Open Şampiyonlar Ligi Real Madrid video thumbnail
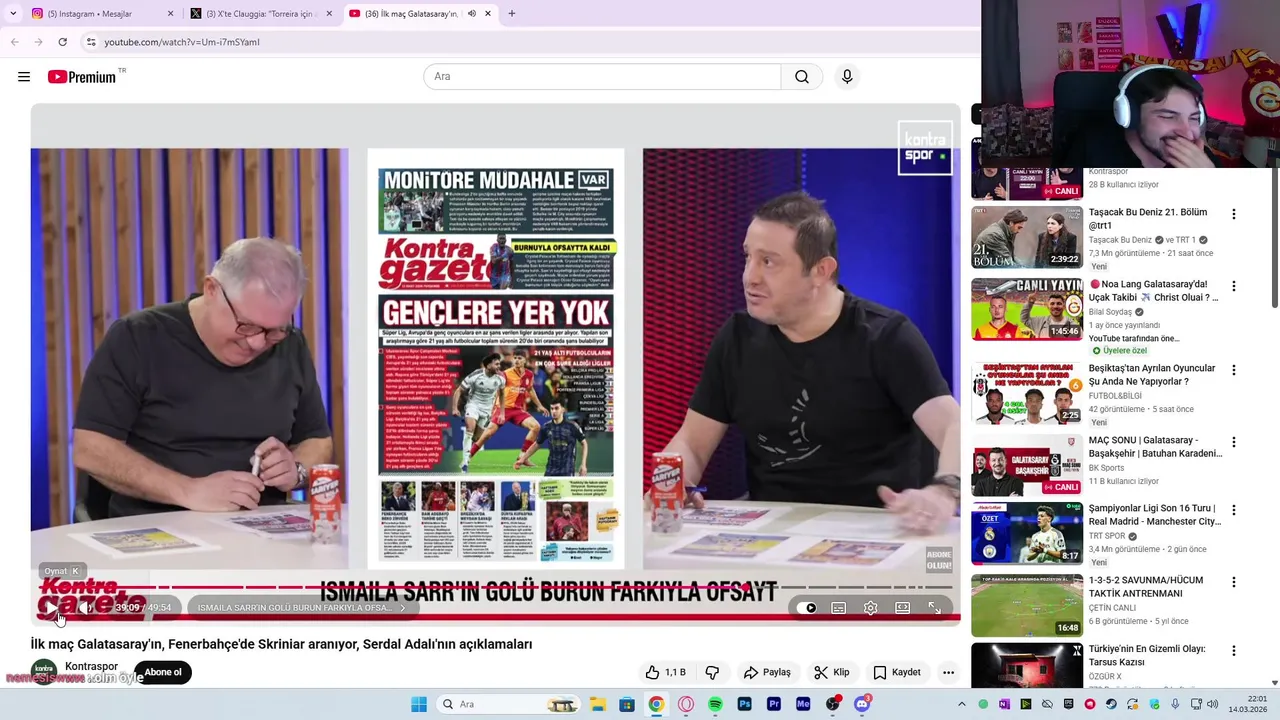The width and height of the screenshot is (1280, 720). pos(1027,534)
